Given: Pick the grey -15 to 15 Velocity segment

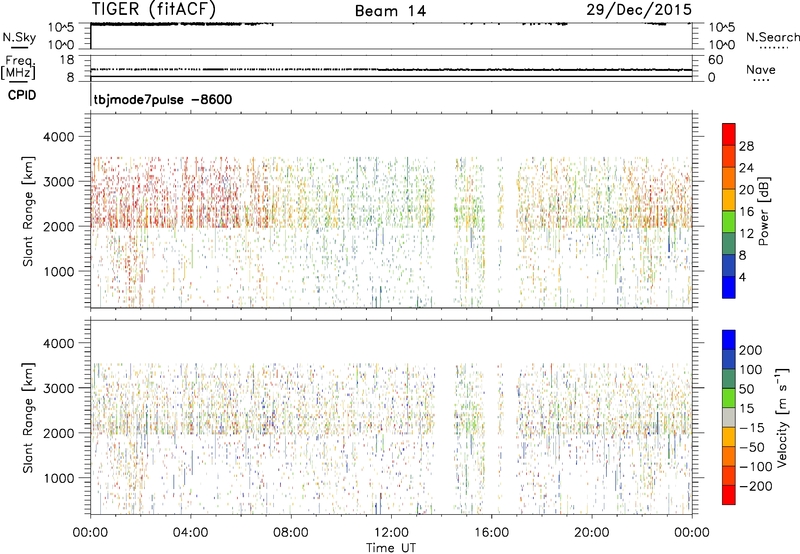Looking at the screenshot, I should tap(729, 417).
